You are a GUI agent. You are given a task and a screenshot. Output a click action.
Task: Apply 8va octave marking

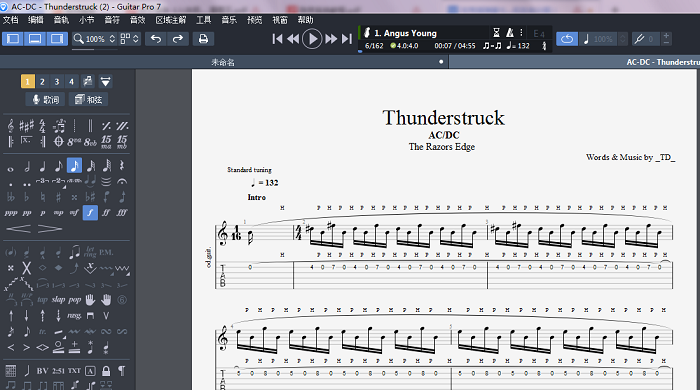(74, 142)
